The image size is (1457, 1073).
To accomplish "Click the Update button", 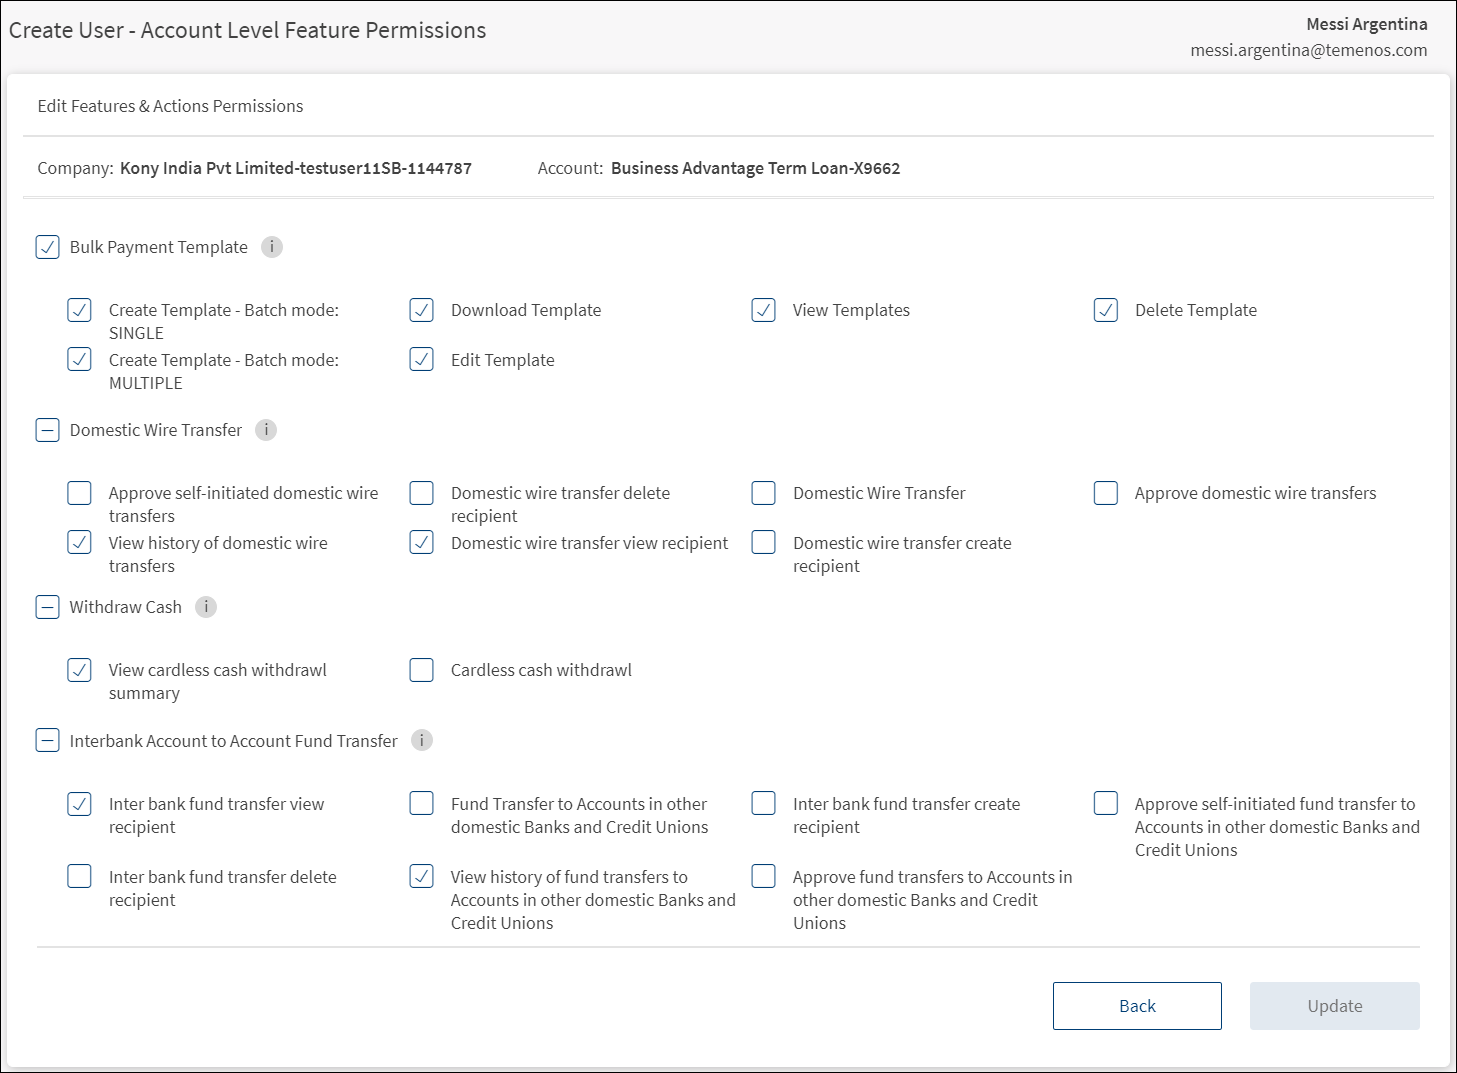I will point(1334,1006).
